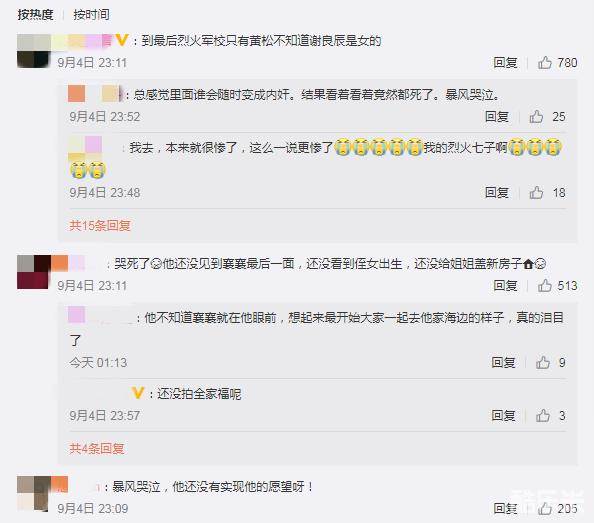Reply to the 今天 01:13 comment
The image size is (594, 523).
pyautogui.click(x=503, y=362)
